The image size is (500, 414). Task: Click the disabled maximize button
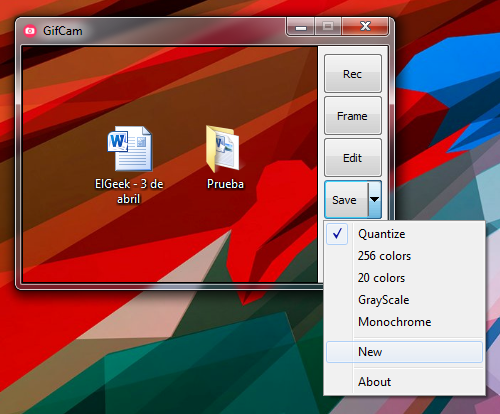(328, 26)
